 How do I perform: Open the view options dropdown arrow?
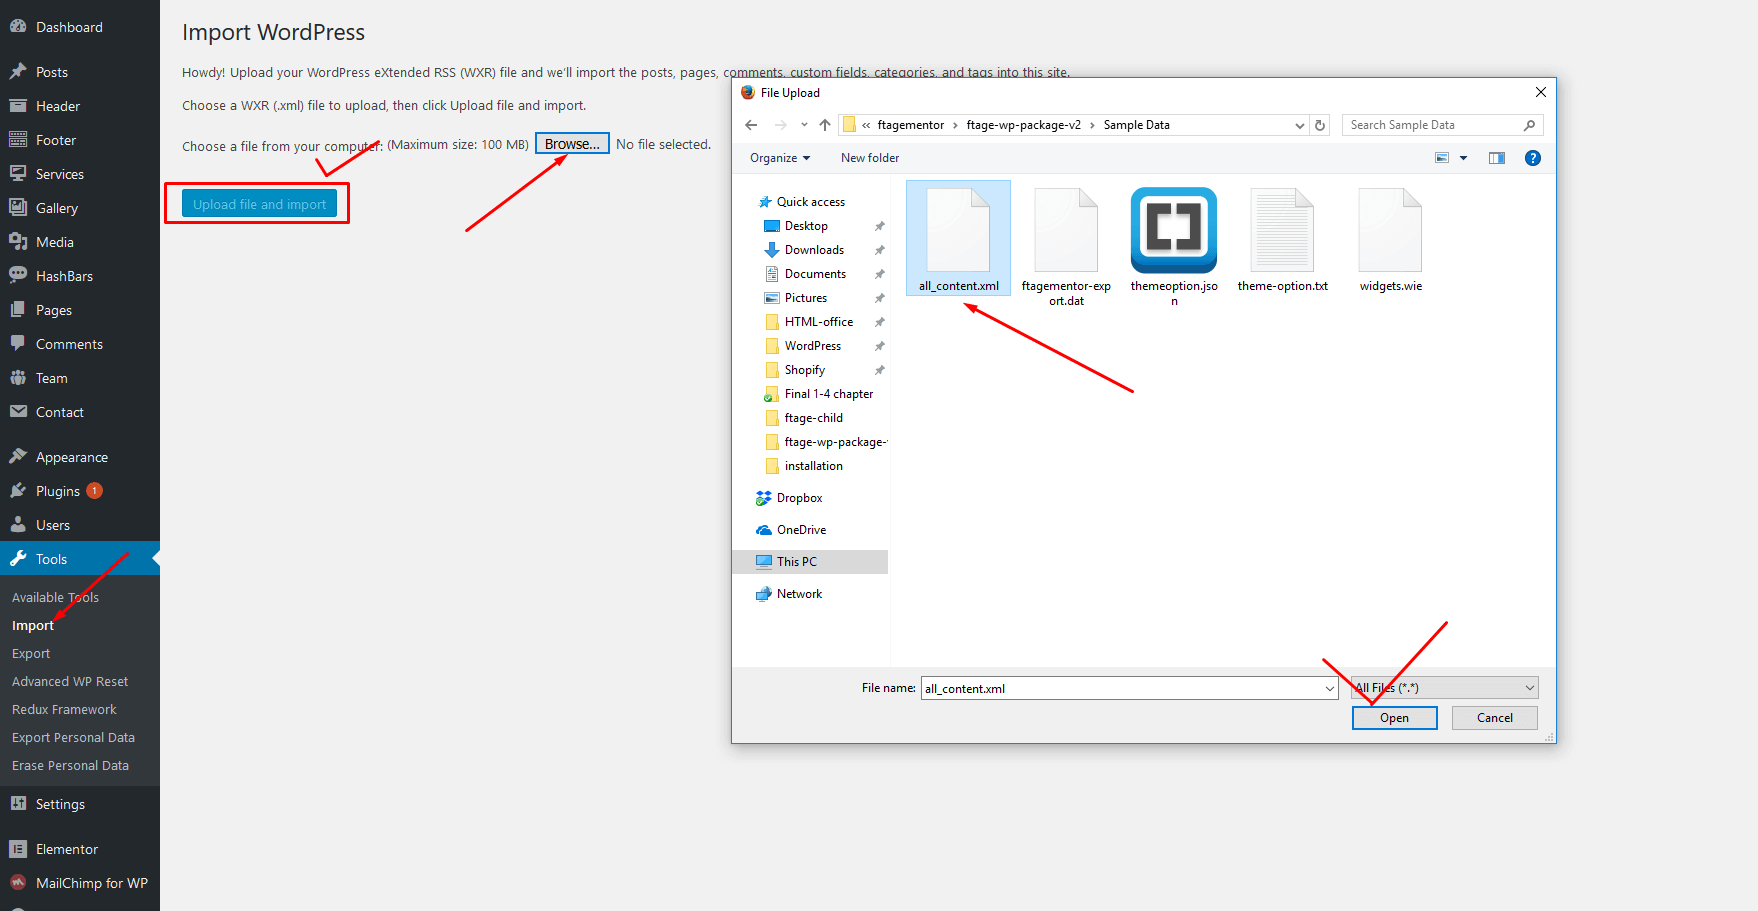[x=1463, y=158]
